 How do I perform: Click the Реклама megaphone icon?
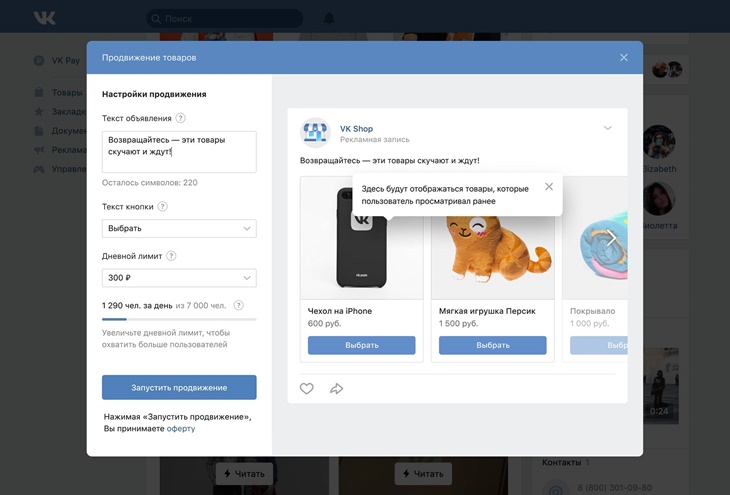pyautogui.click(x=39, y=150)
